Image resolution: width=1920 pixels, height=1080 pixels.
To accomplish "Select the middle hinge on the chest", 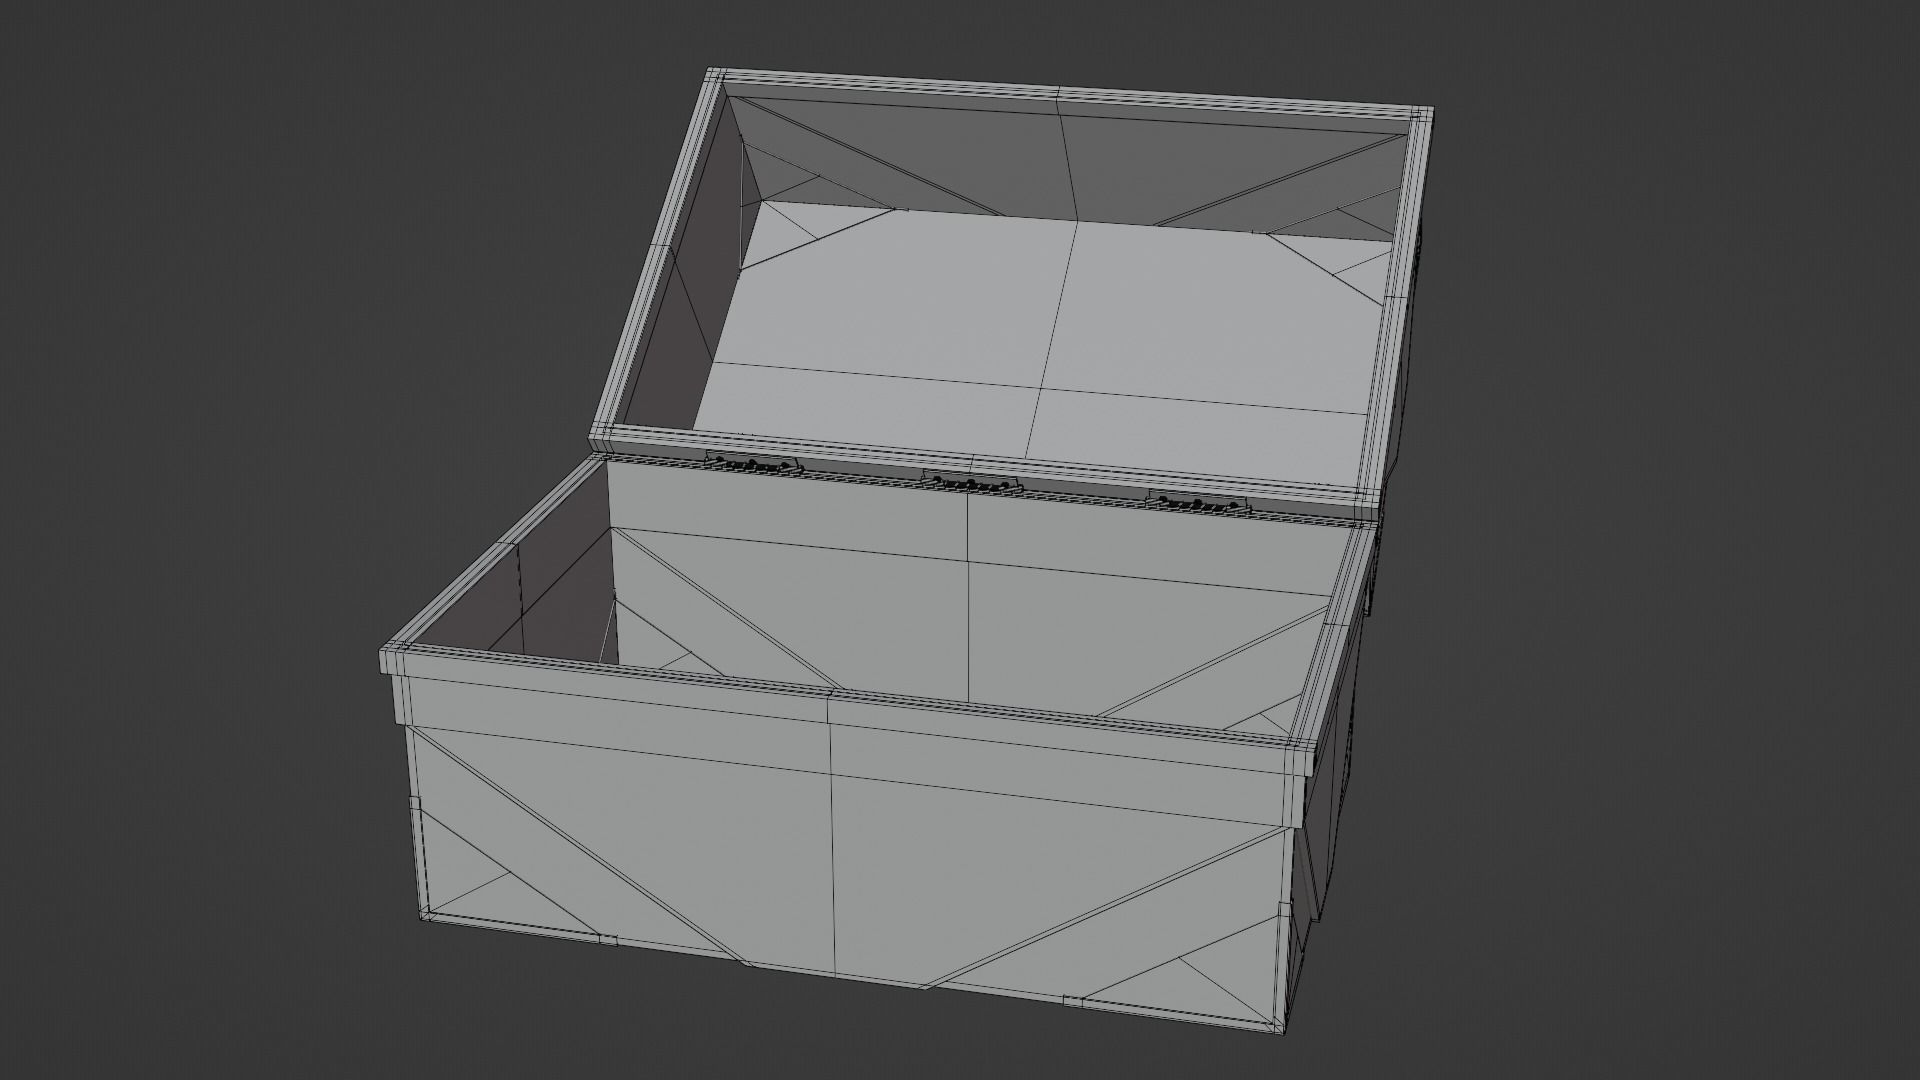I will pos(974,482).
